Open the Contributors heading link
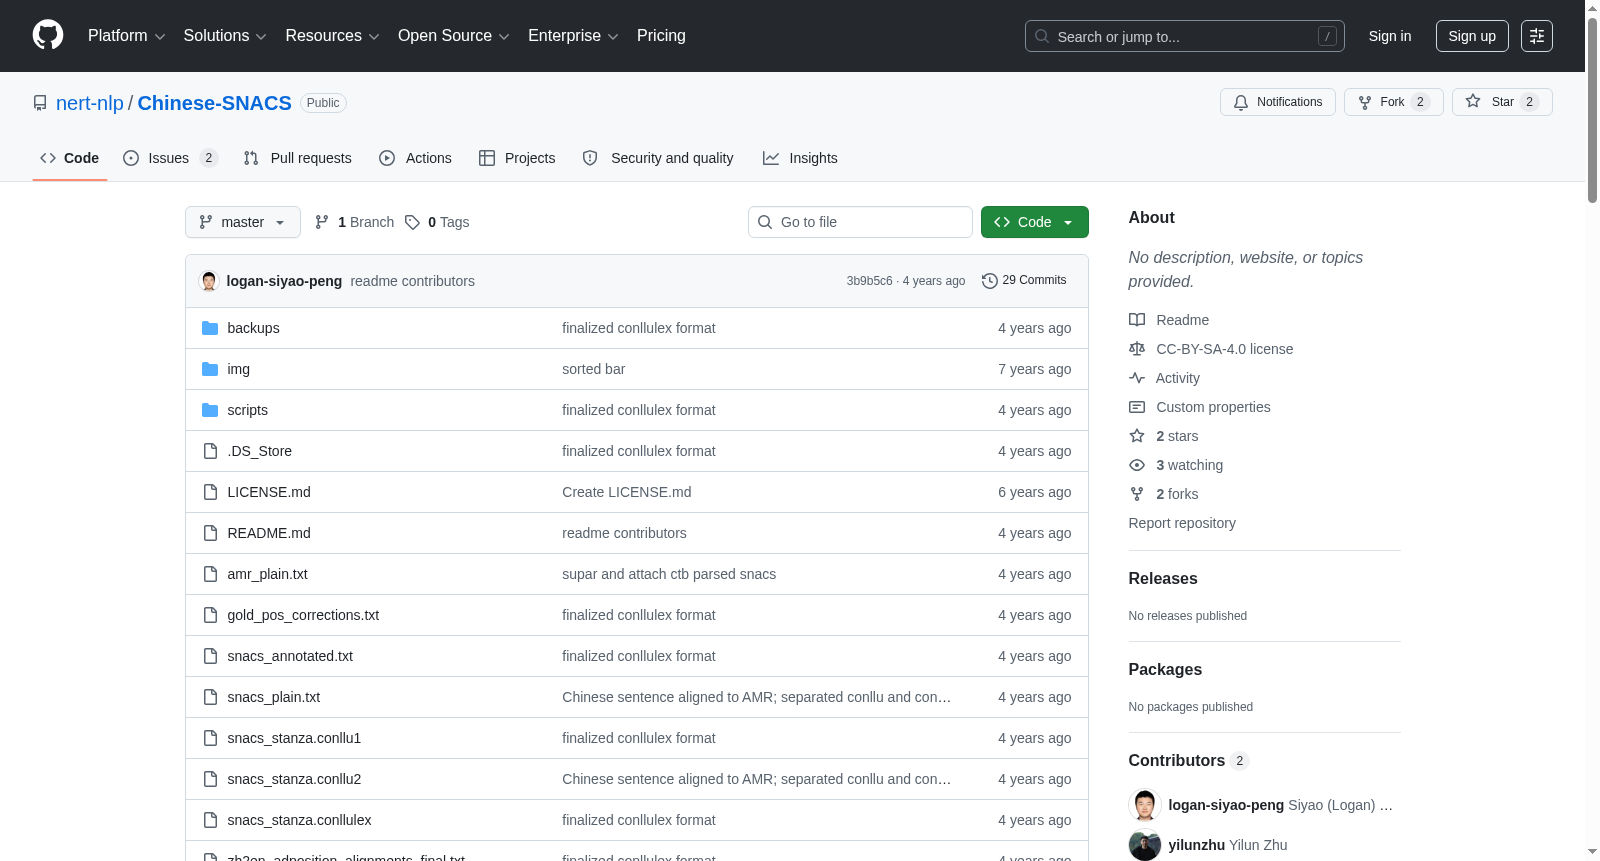This screenshot has height=861, width=1600. tap(1188, 761)
